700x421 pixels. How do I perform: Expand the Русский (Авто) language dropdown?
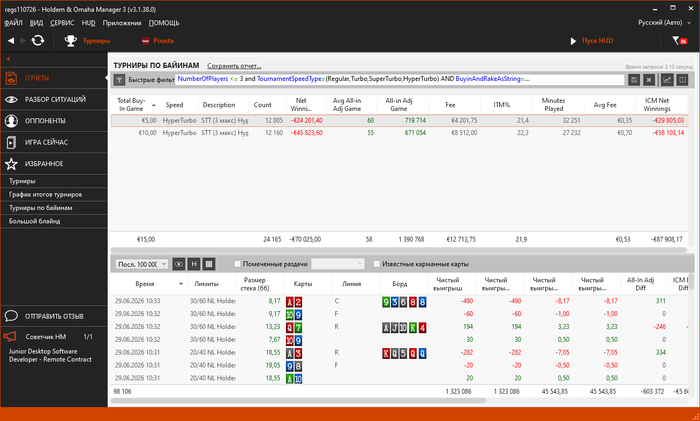click(664, 22)
